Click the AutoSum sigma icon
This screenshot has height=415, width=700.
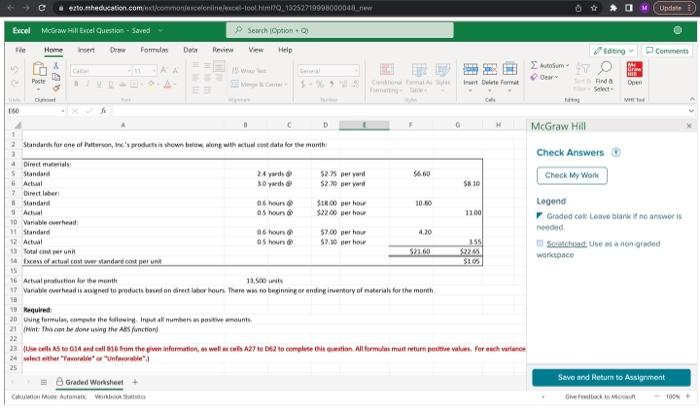(x=534, y=65)
